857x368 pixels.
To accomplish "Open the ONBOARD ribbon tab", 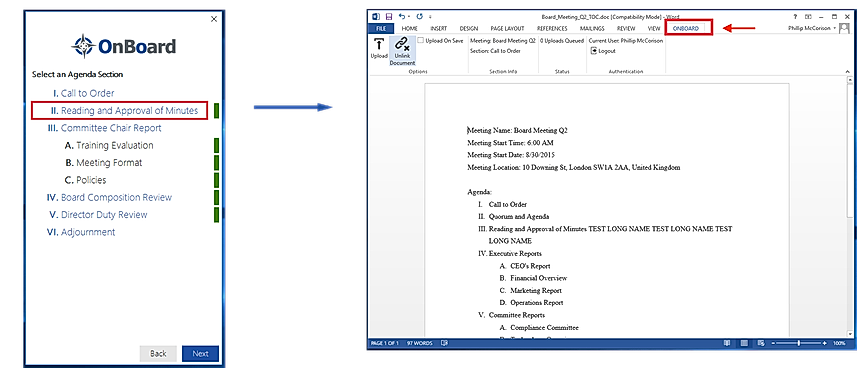I will (x=685, y=28).
